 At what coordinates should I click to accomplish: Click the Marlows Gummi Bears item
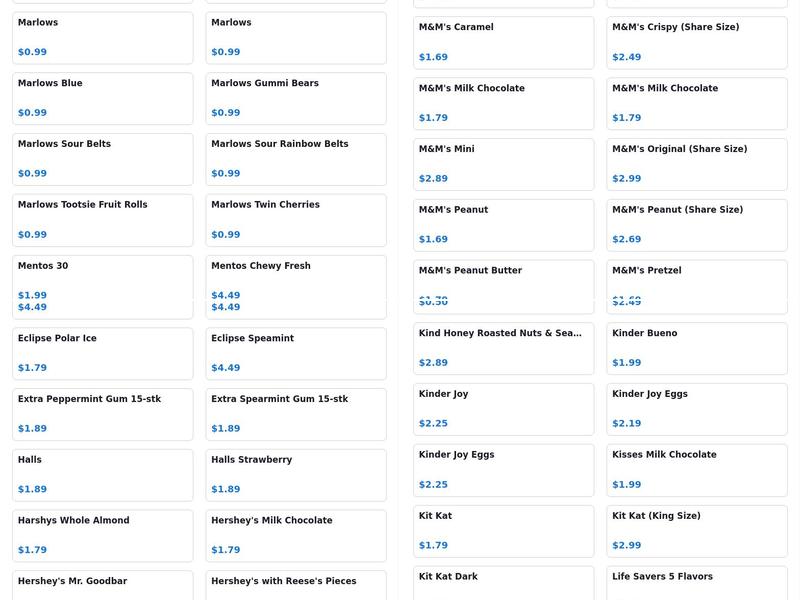coord(295,98)
